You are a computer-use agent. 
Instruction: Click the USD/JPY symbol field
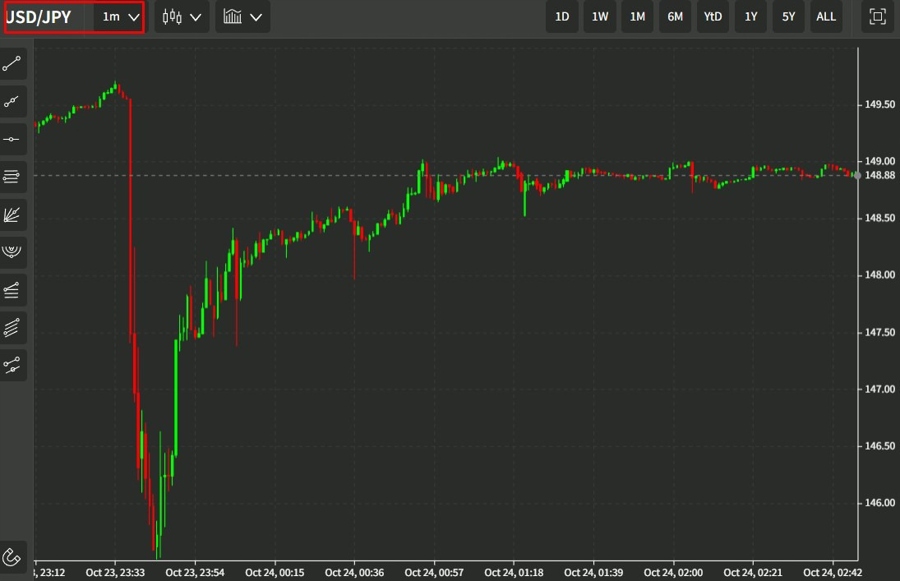tap(47, 16)
